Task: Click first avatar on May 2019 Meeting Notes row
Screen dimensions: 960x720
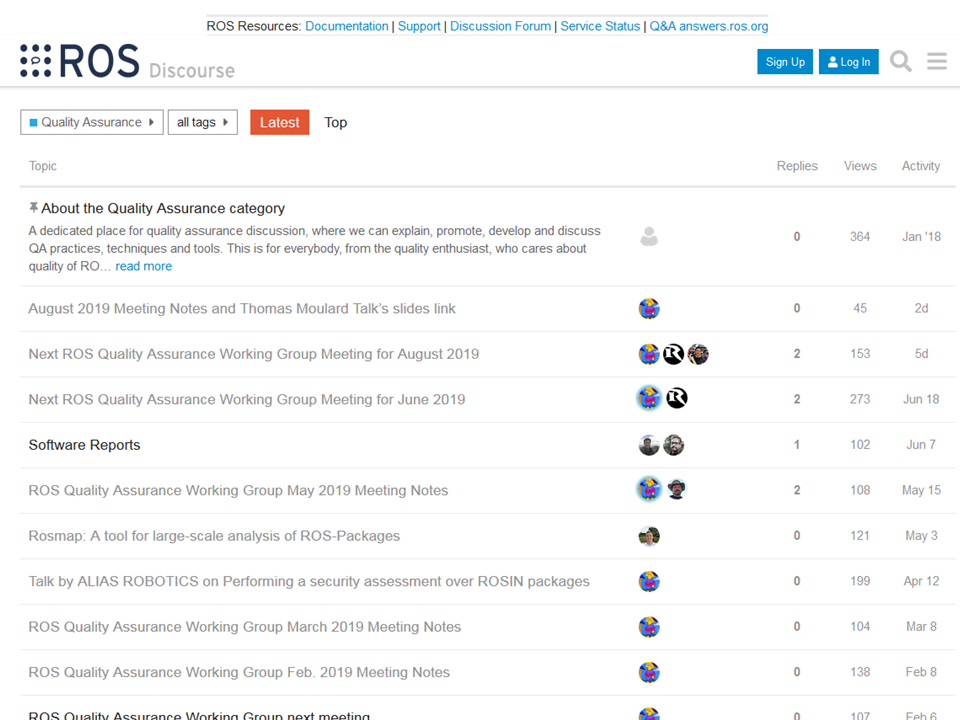Action: coord(649,489)
